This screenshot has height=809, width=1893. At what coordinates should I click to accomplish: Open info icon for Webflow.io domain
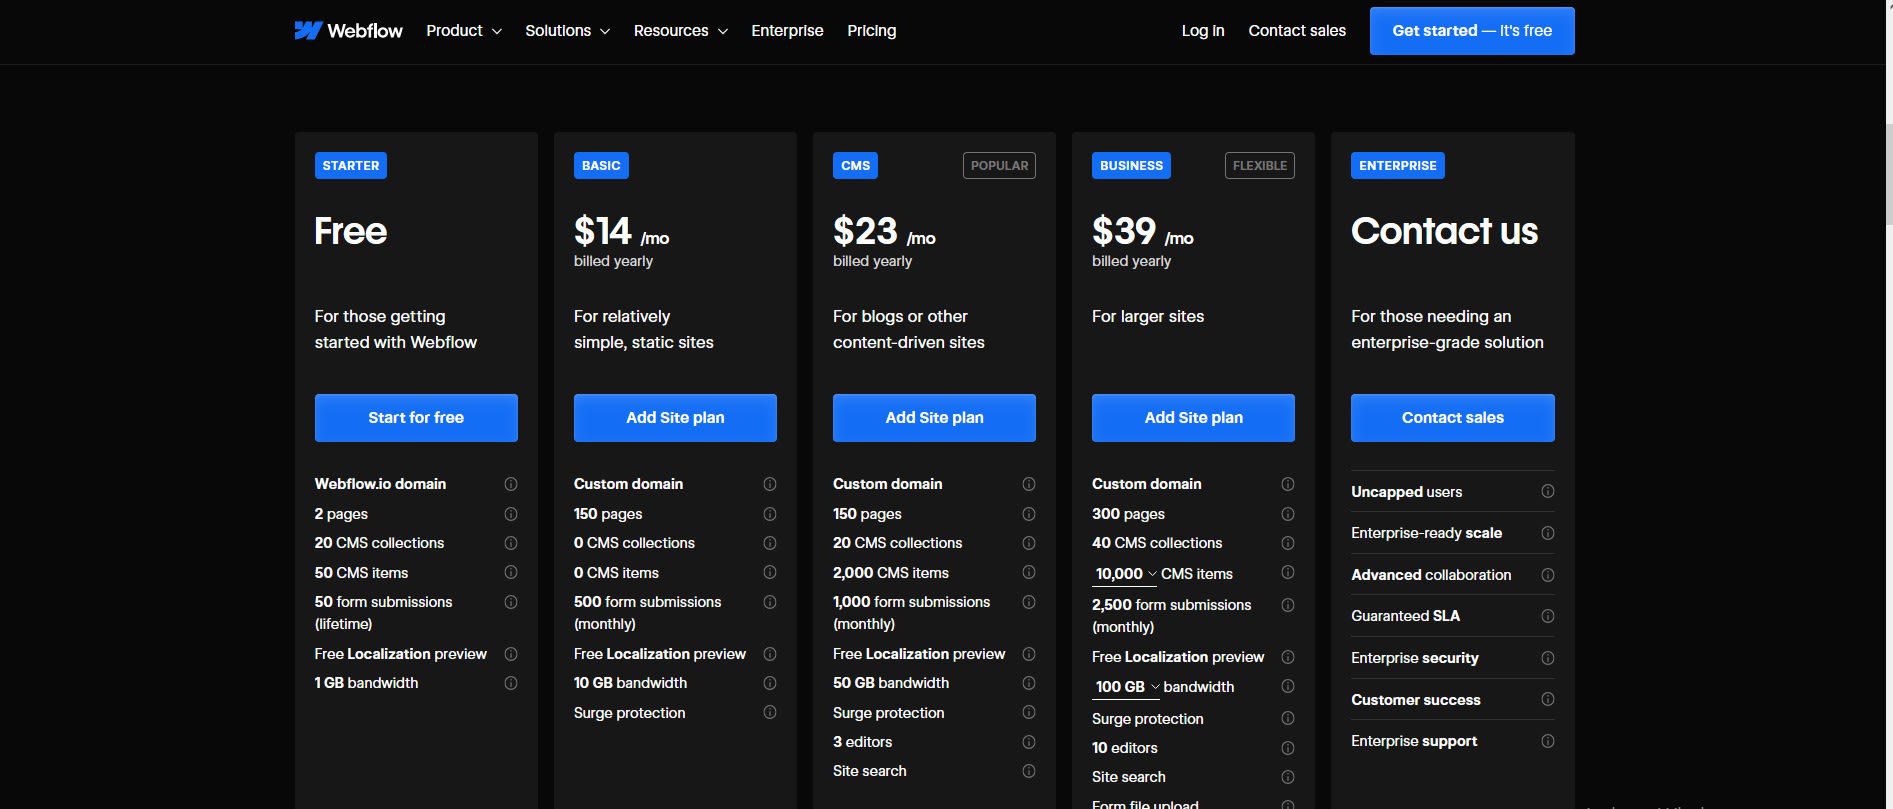tap(511, 484)
